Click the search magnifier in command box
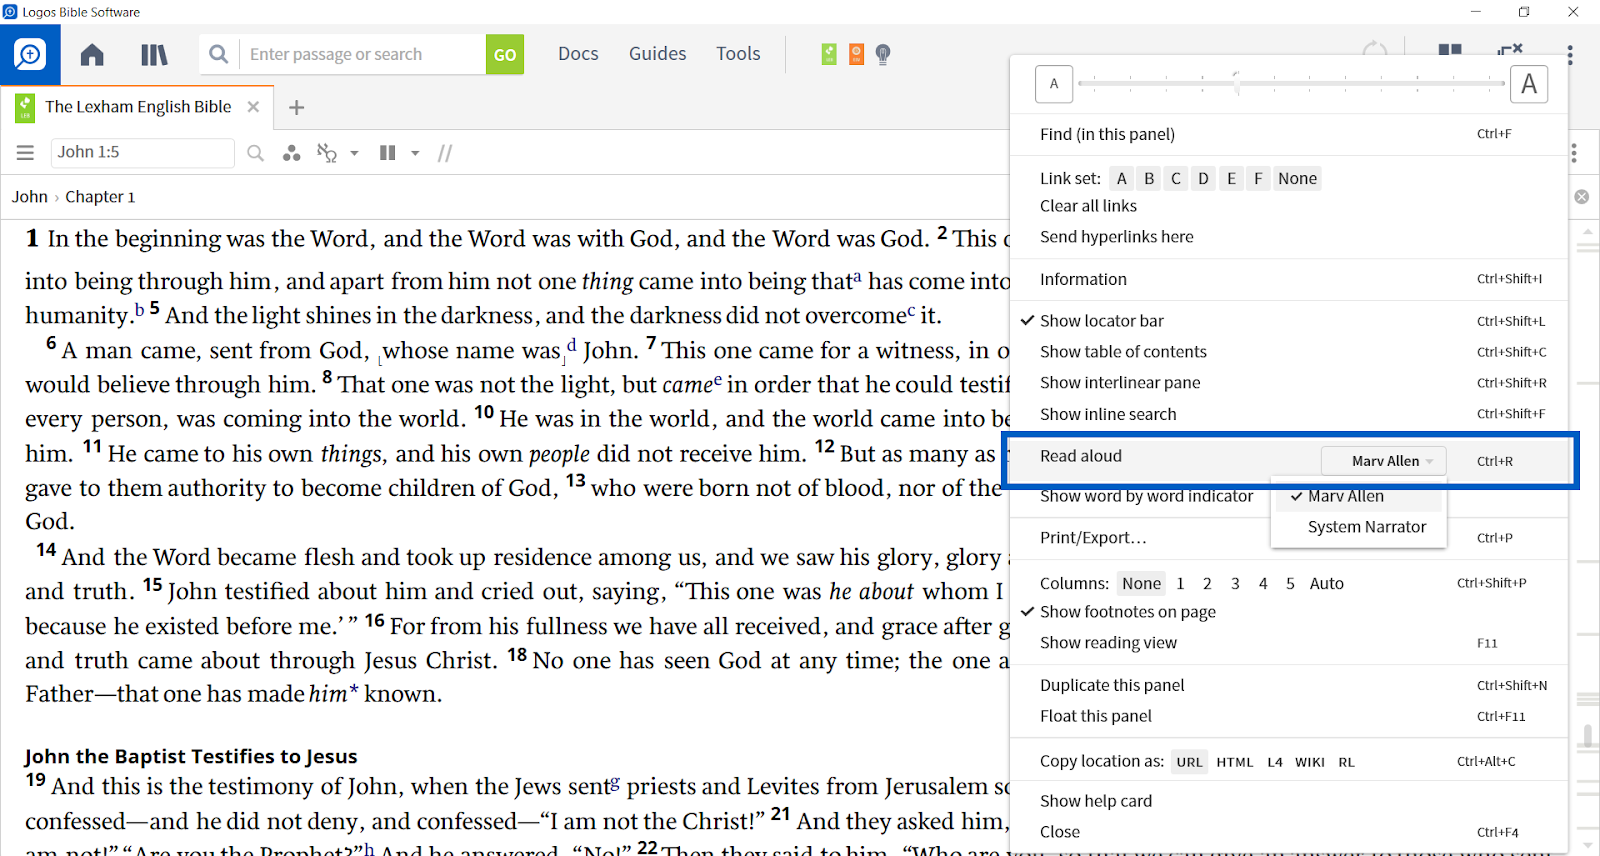The height and width of the screenshot is (856, 1600). coord(219,54)
